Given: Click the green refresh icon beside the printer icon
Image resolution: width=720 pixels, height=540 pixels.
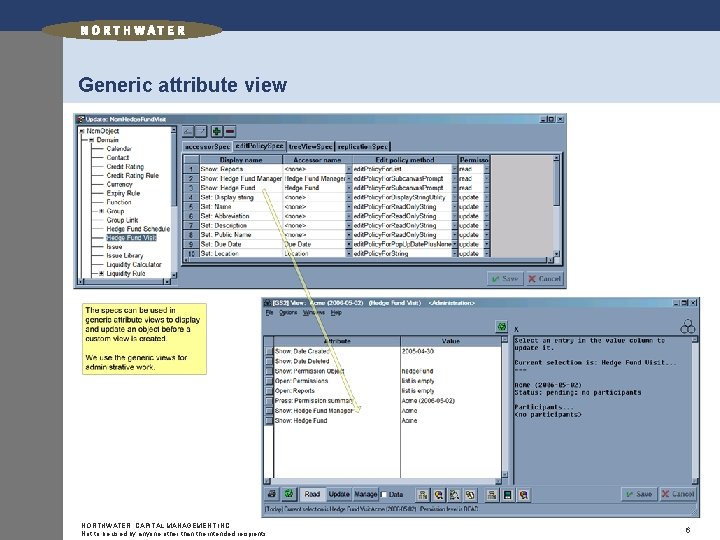Looking at the screenshot, I should (289, 494).
